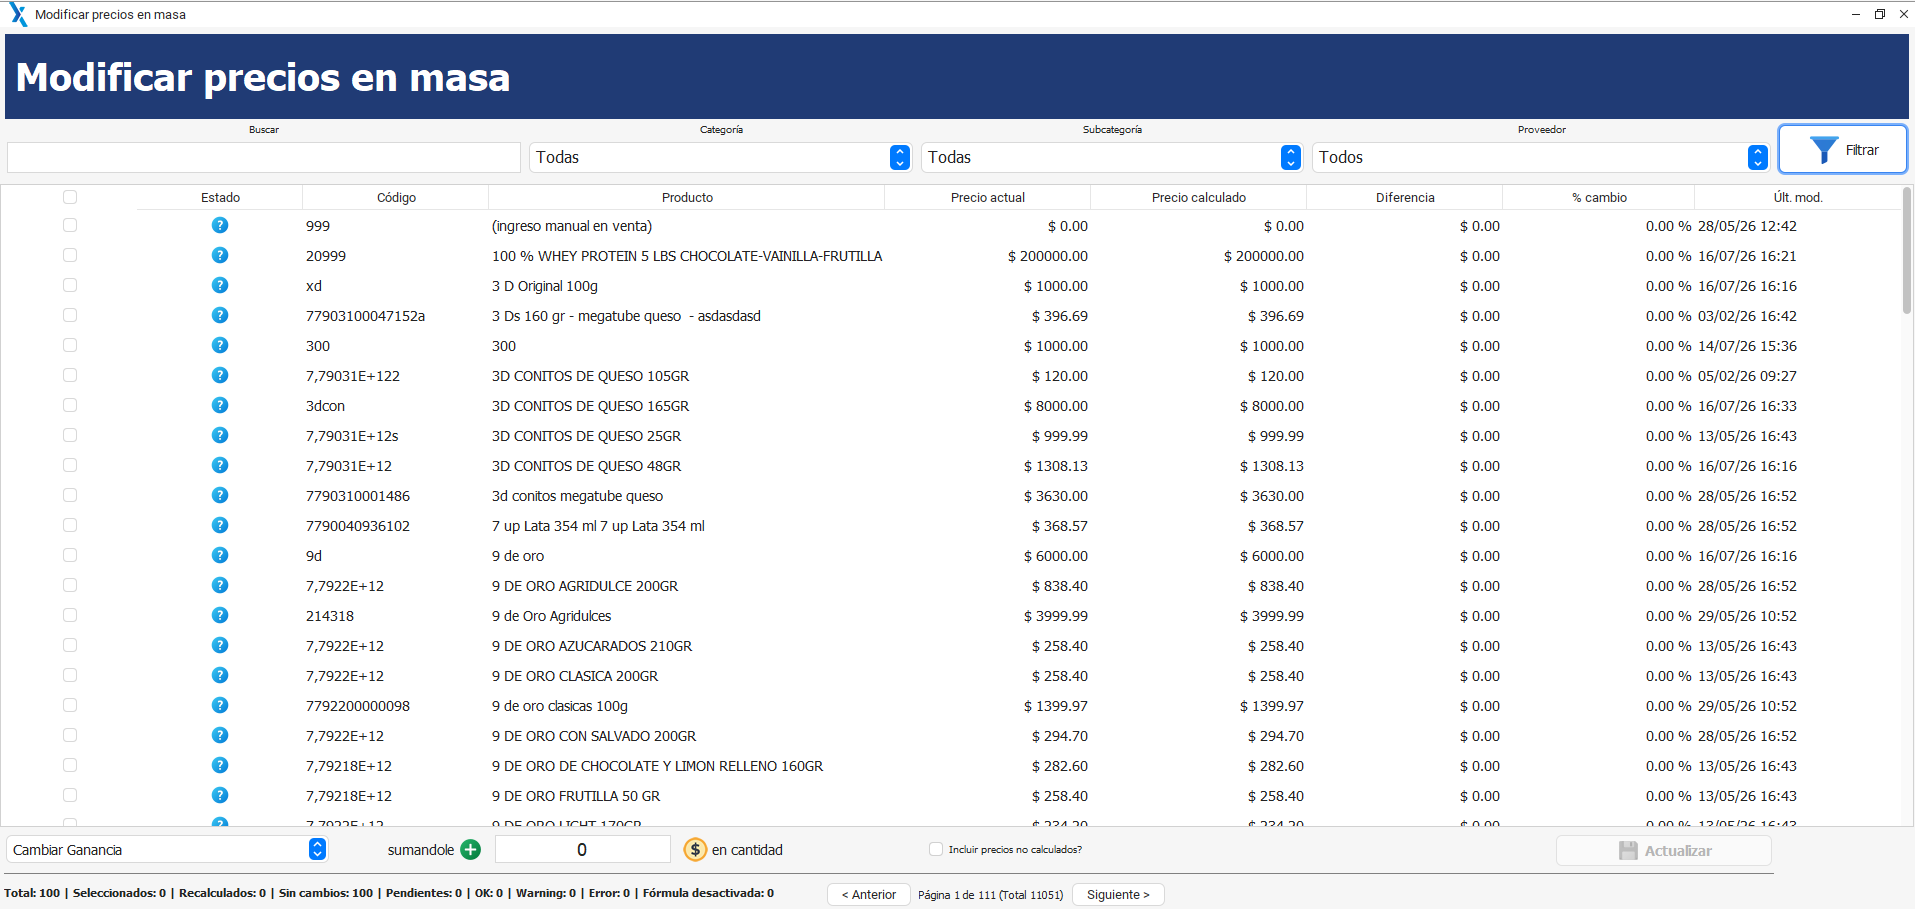Click status icon for code 7792200000098
Image resolution: width=1915 pixels, height=909 pixels.
(220, 706)
